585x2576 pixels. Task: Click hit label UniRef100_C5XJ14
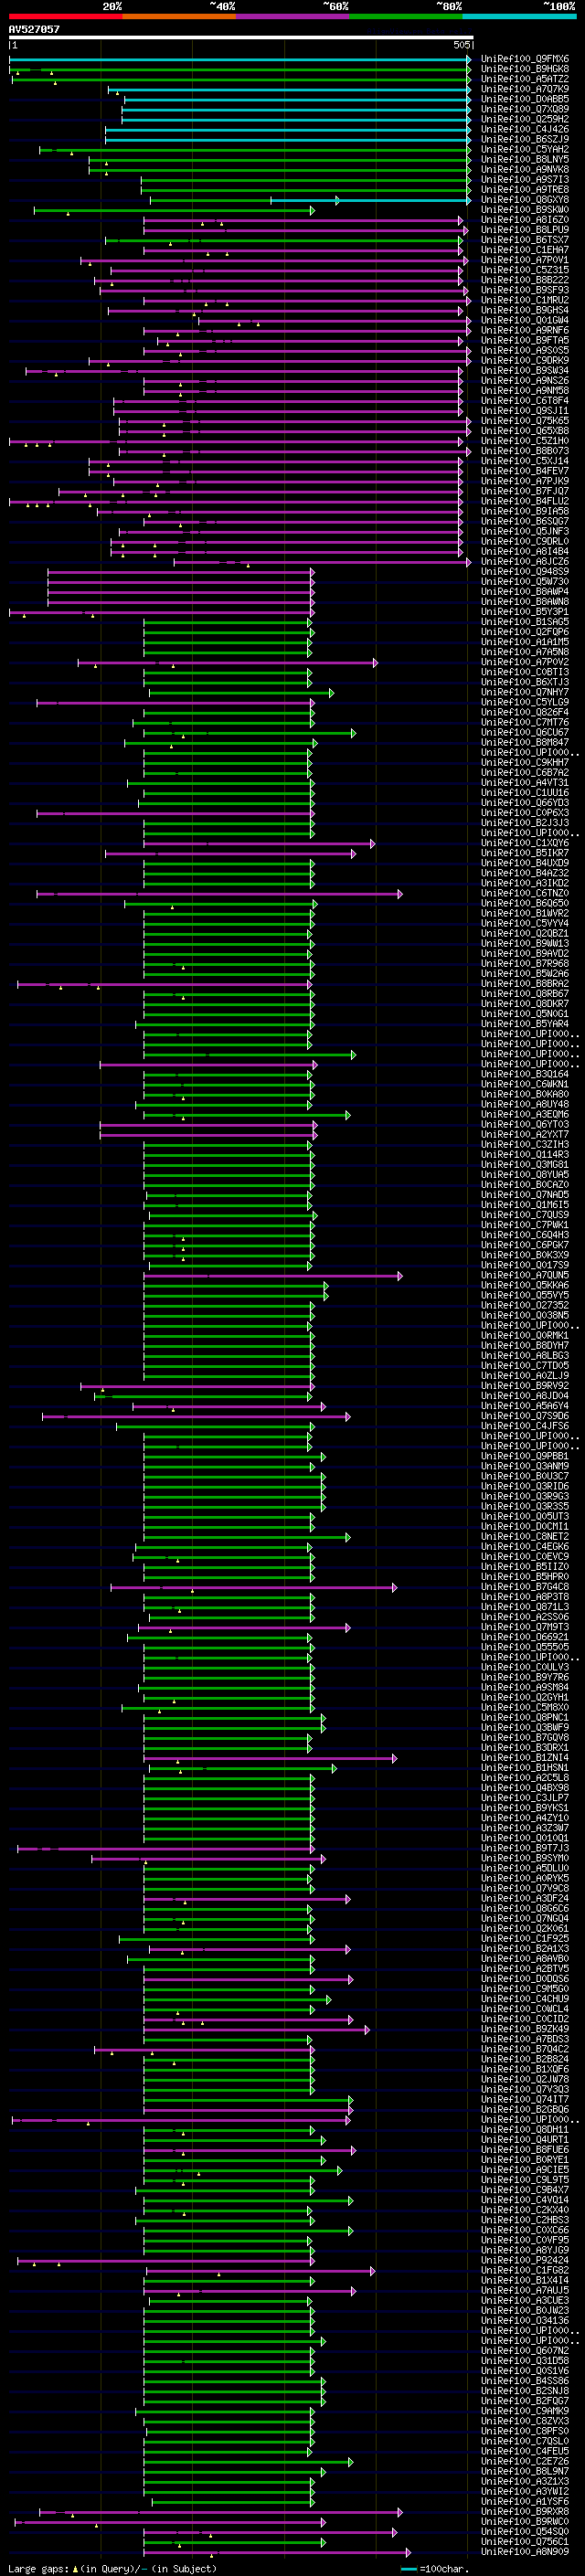point(525,461)
